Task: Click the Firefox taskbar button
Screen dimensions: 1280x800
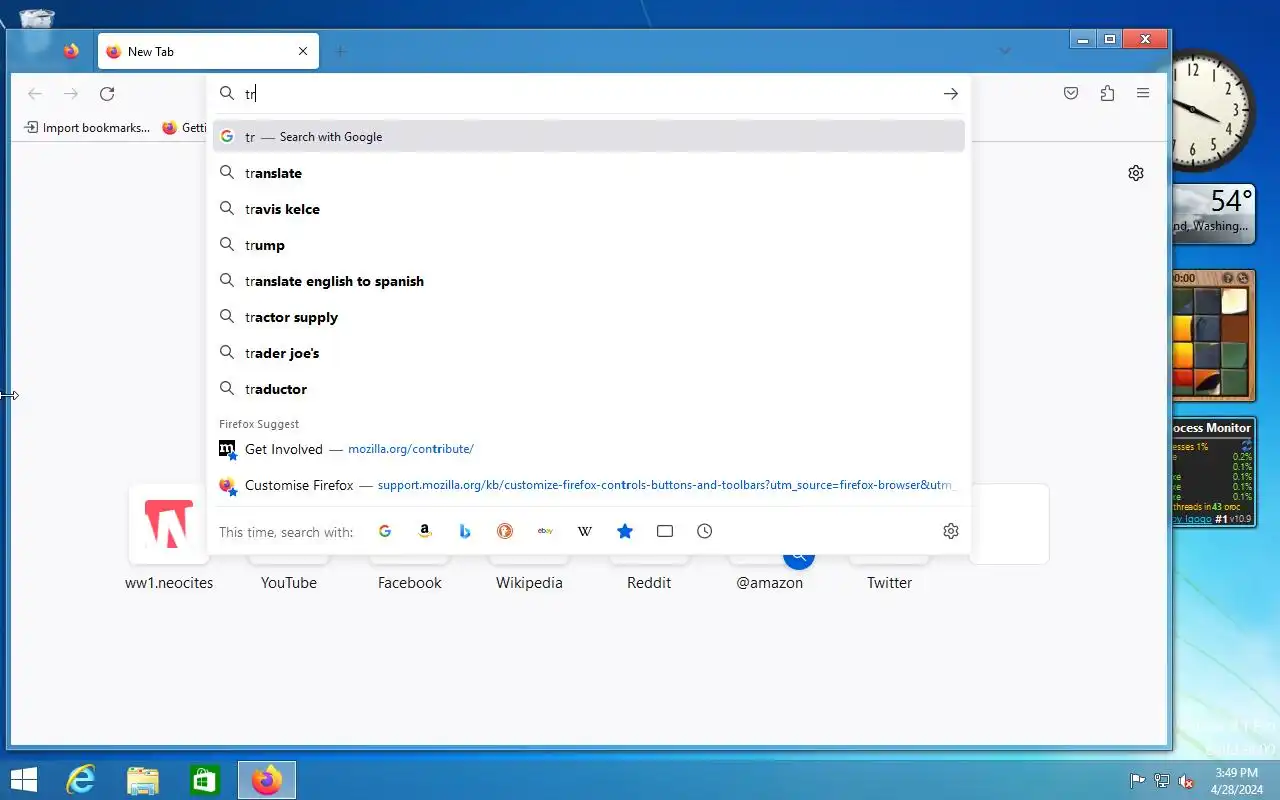Action: (267, 780)
